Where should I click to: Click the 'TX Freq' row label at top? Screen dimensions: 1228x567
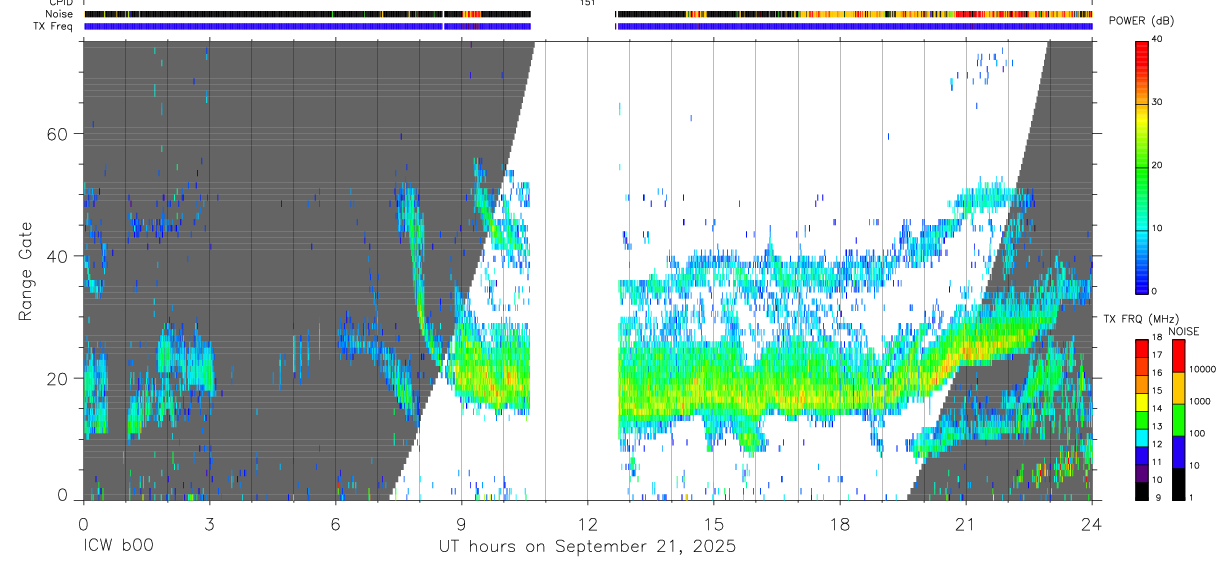(53, 26)
